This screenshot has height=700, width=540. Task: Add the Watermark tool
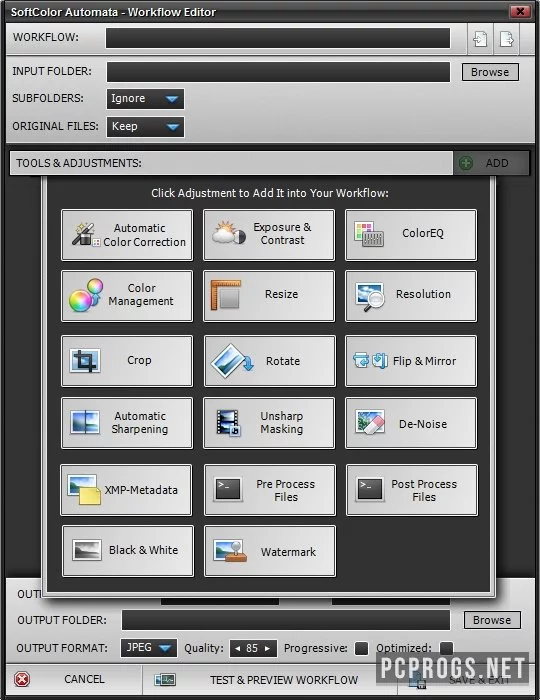point(270,551)
